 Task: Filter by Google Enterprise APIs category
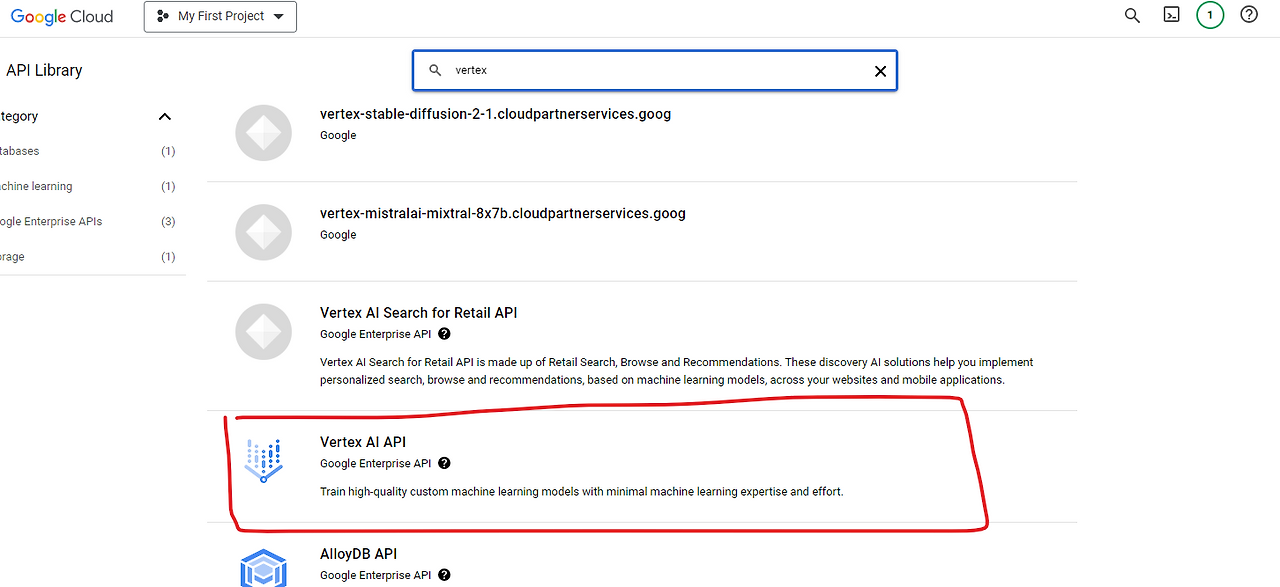point(88,221)
